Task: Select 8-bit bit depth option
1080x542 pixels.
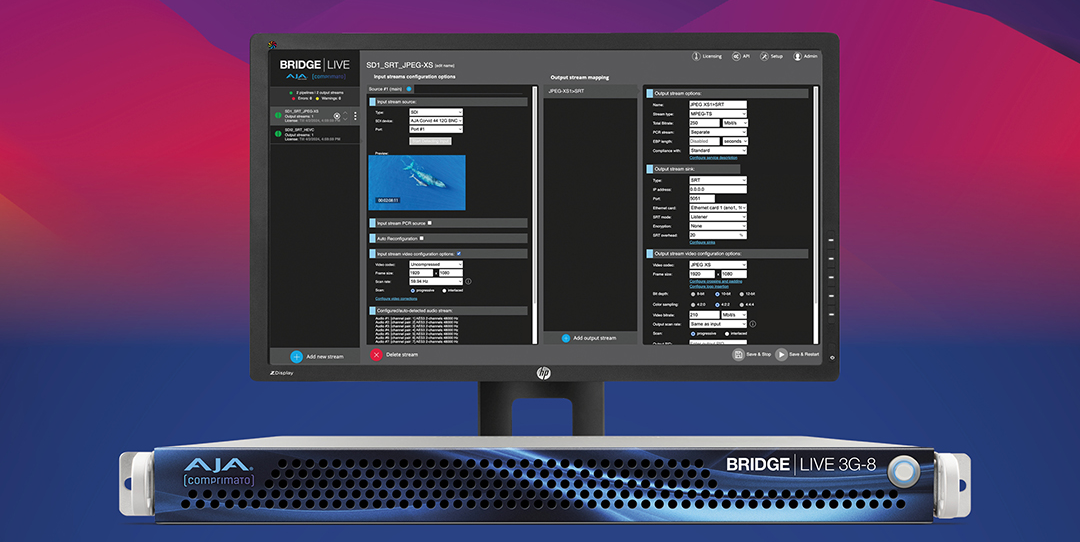Action: point(692,294)
